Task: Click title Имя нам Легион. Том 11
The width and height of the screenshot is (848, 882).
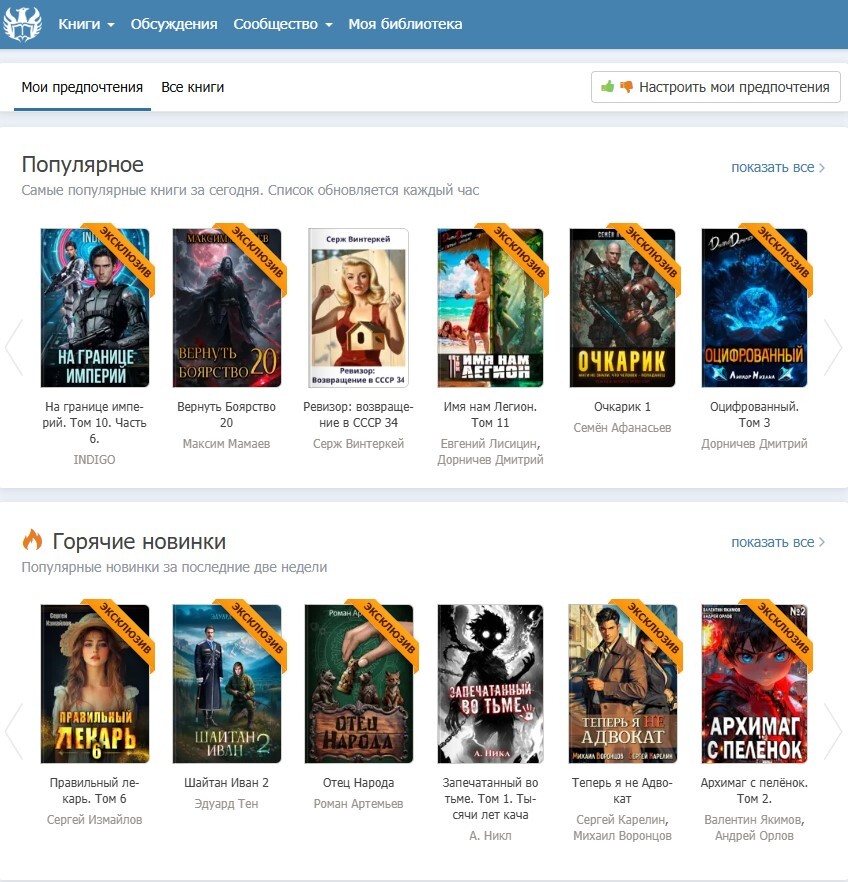Action: coord(490,415)
